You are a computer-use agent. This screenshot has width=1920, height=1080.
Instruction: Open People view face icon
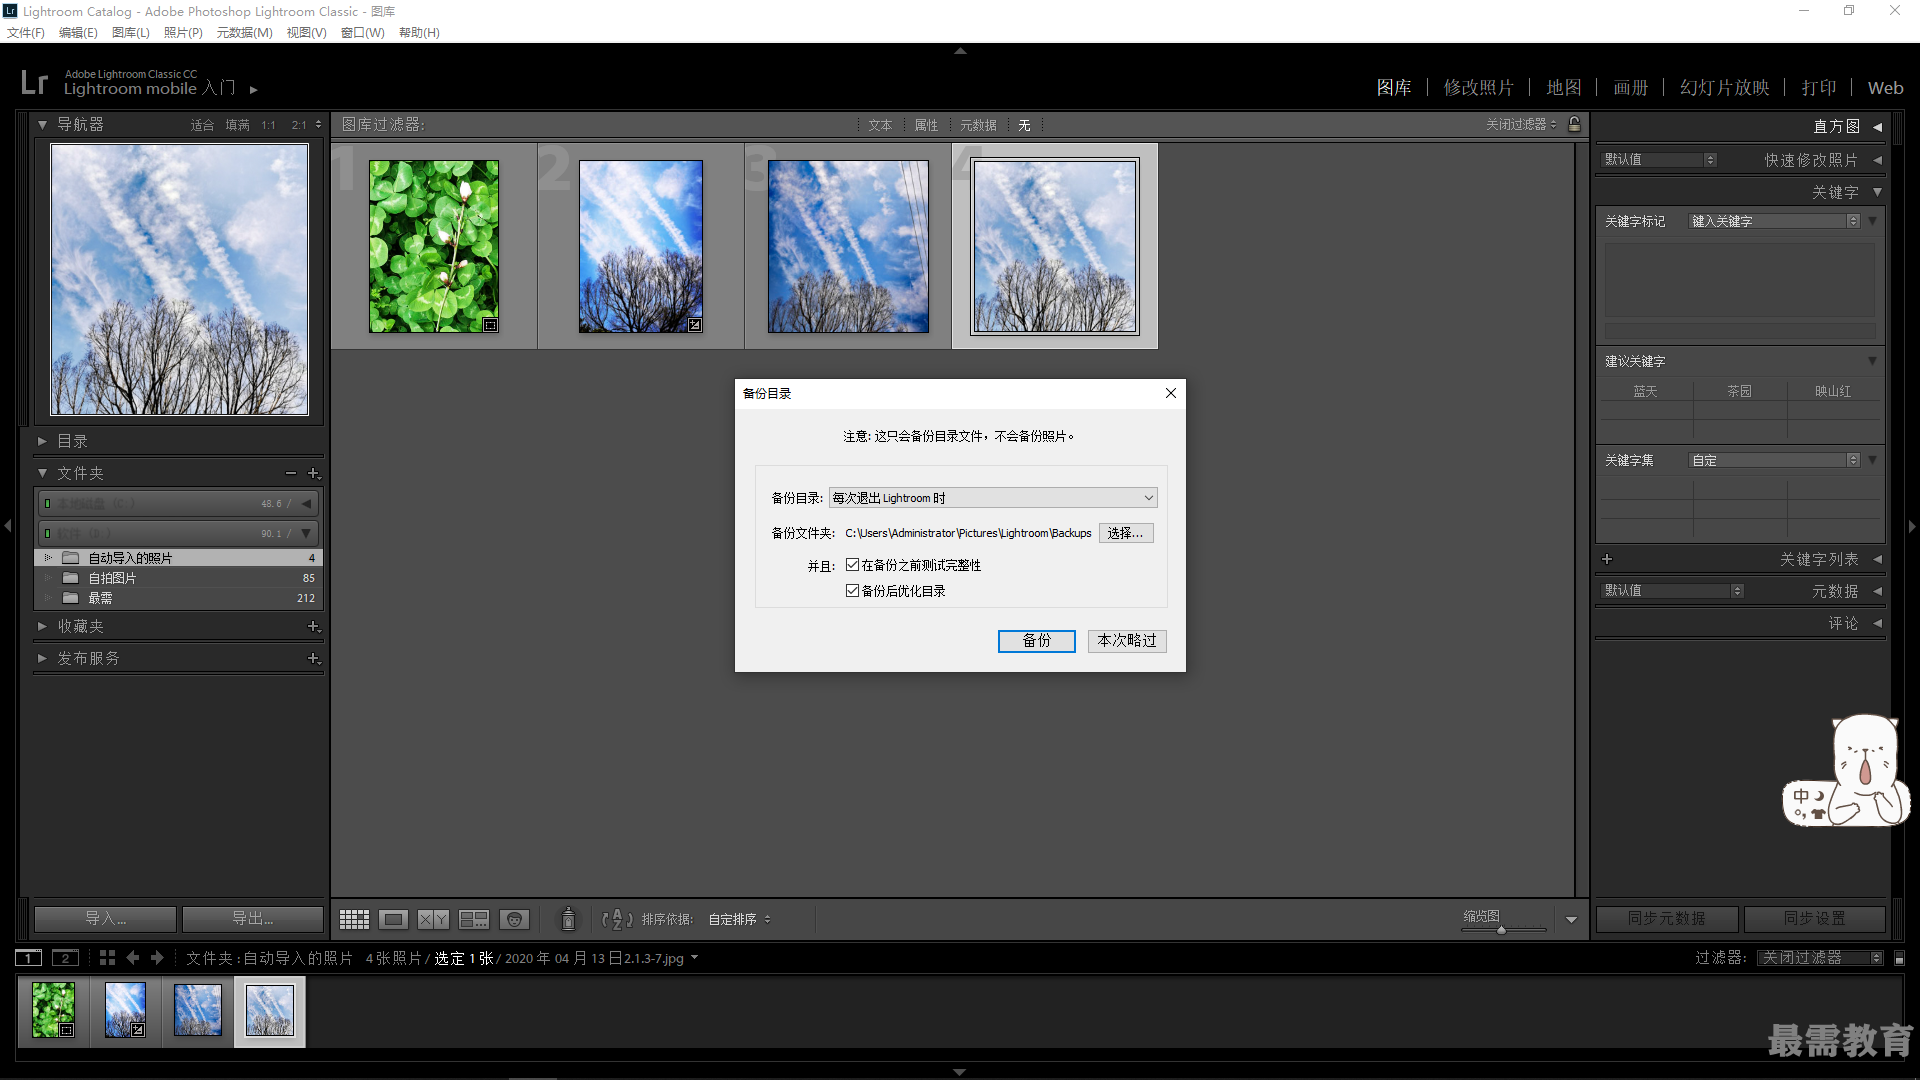pos(514,919)
